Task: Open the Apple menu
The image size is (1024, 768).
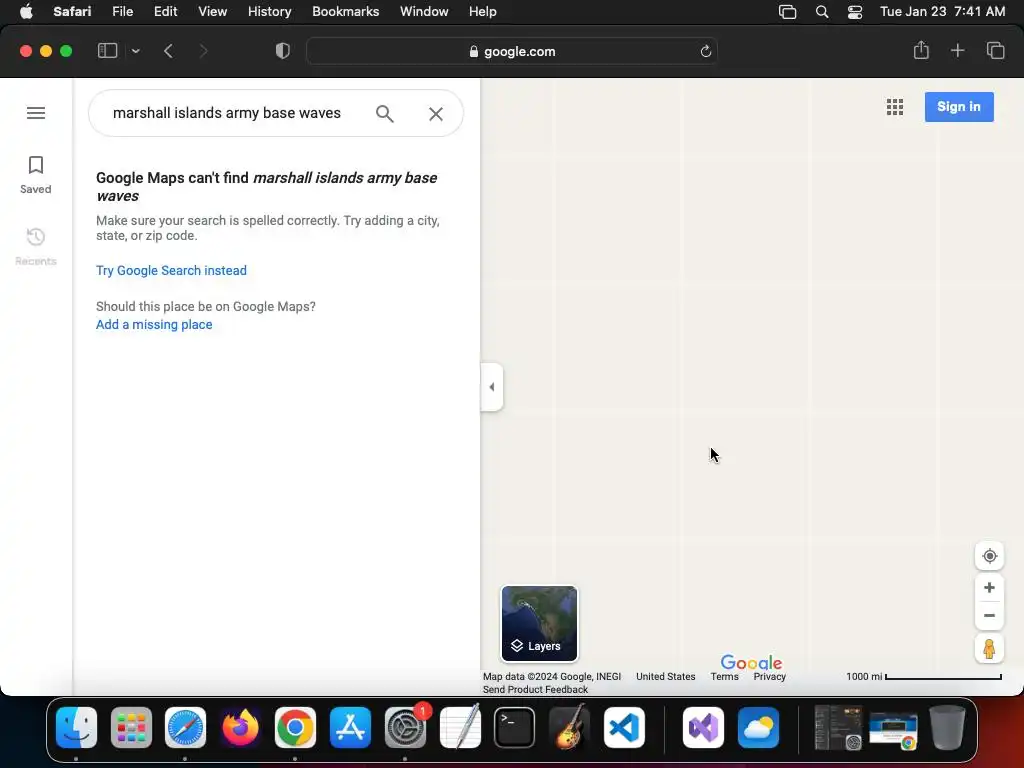Action: (x=26, y=12)
